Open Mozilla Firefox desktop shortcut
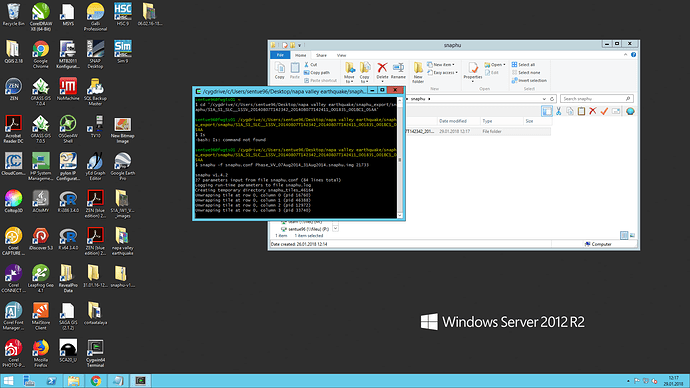 tap(40, 353)
